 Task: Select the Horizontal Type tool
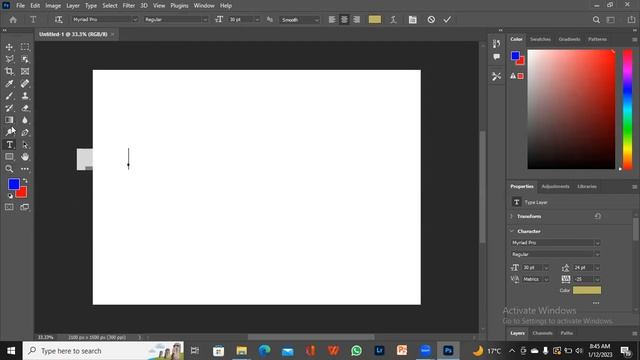[9, 144]
